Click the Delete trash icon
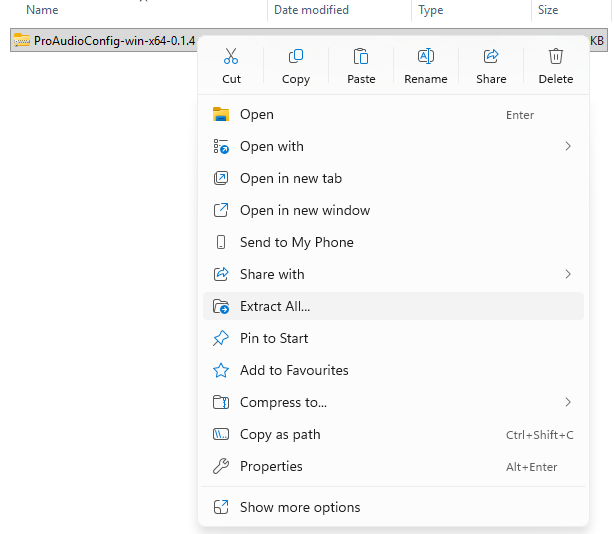 [556, 56]
